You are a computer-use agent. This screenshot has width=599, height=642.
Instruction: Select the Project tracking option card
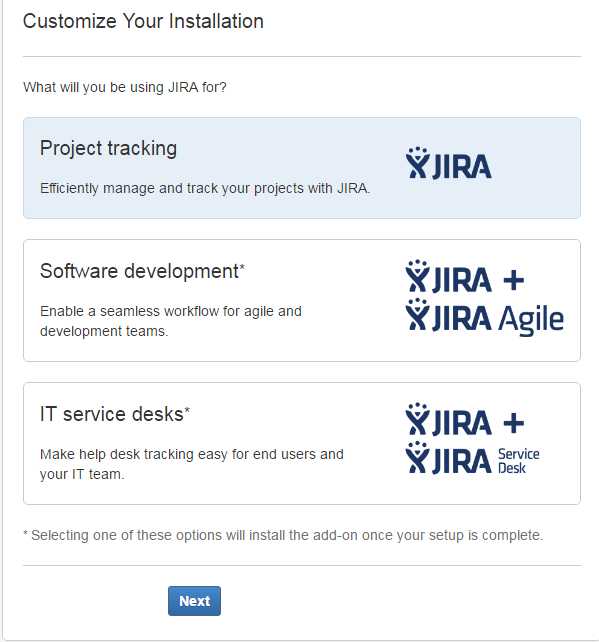(x=302, y=168)
